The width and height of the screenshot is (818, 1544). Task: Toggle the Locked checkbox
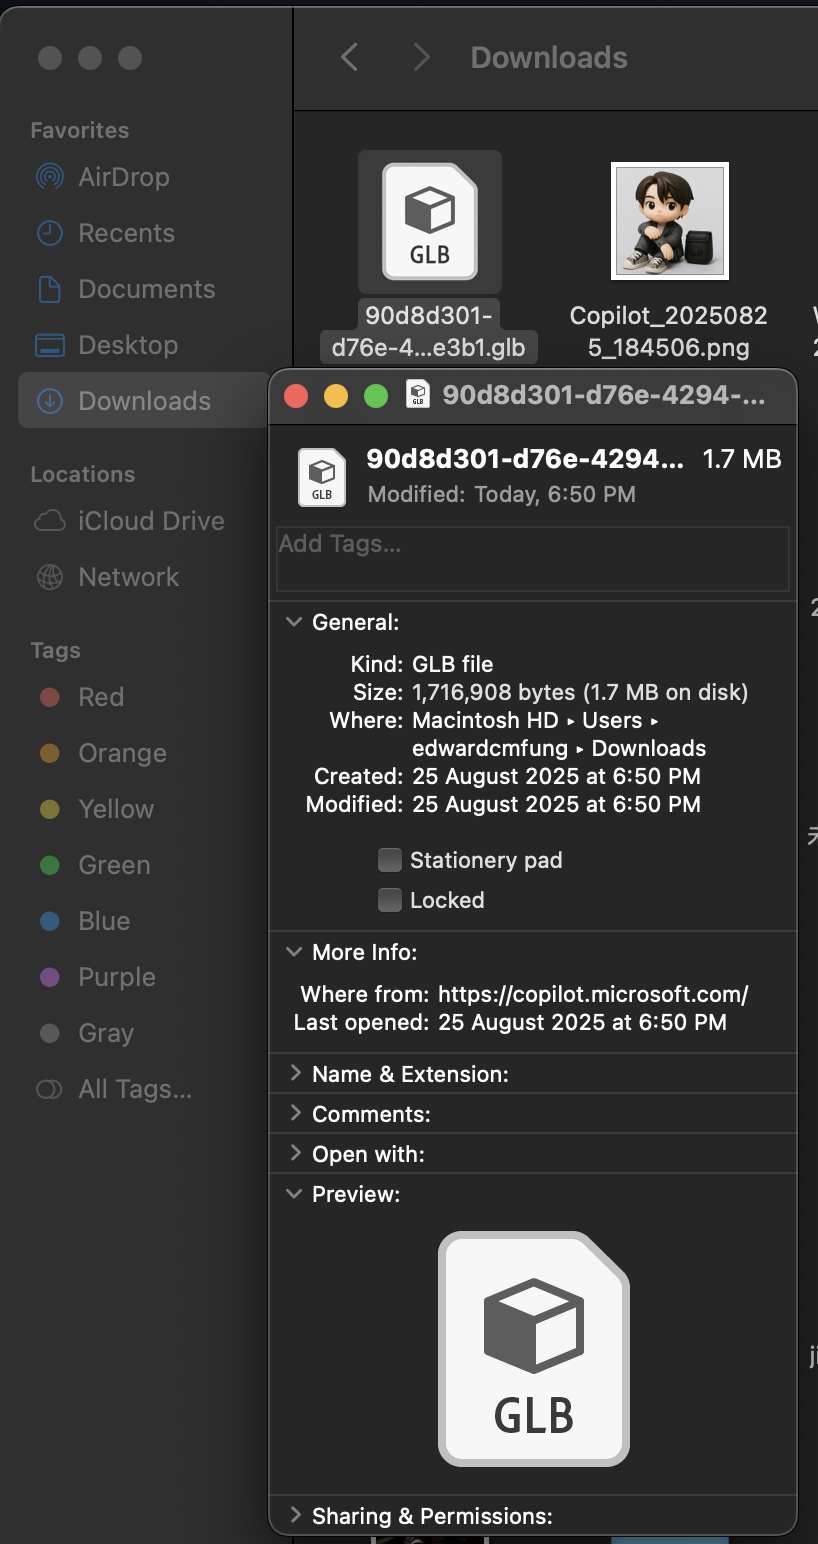pyautogui.click(x=390, y=900)
